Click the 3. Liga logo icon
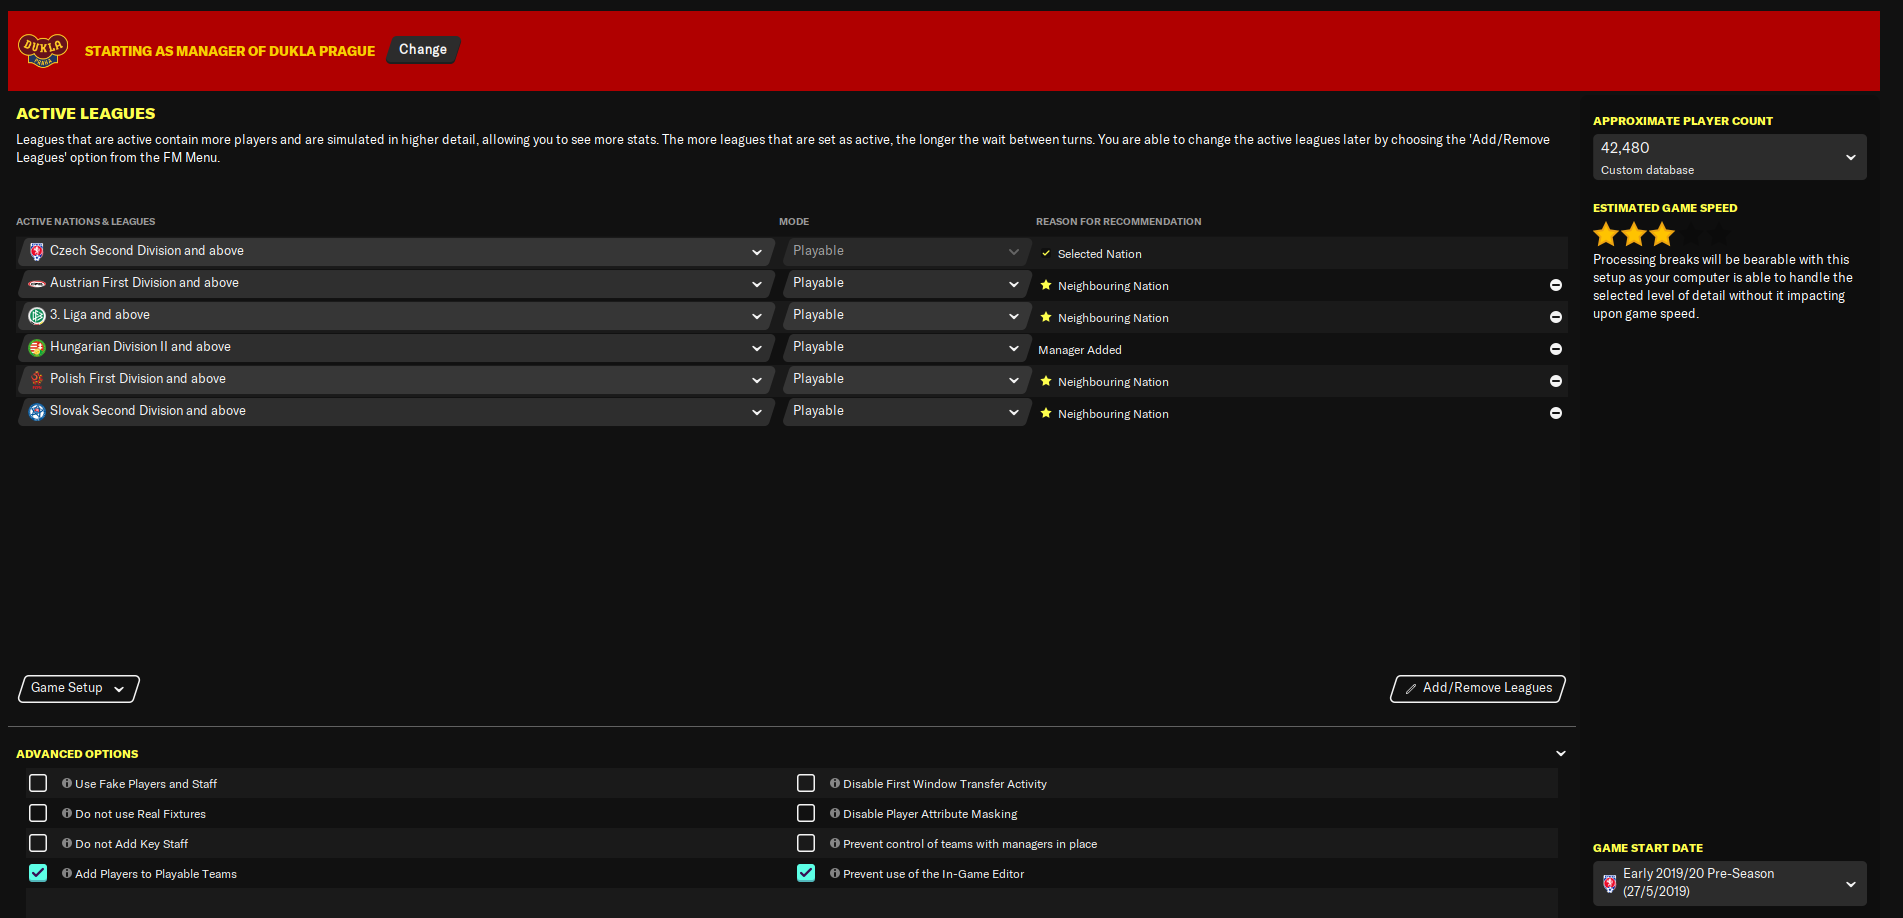Viewport: 1903px width, 918px height. coord(37,316)
